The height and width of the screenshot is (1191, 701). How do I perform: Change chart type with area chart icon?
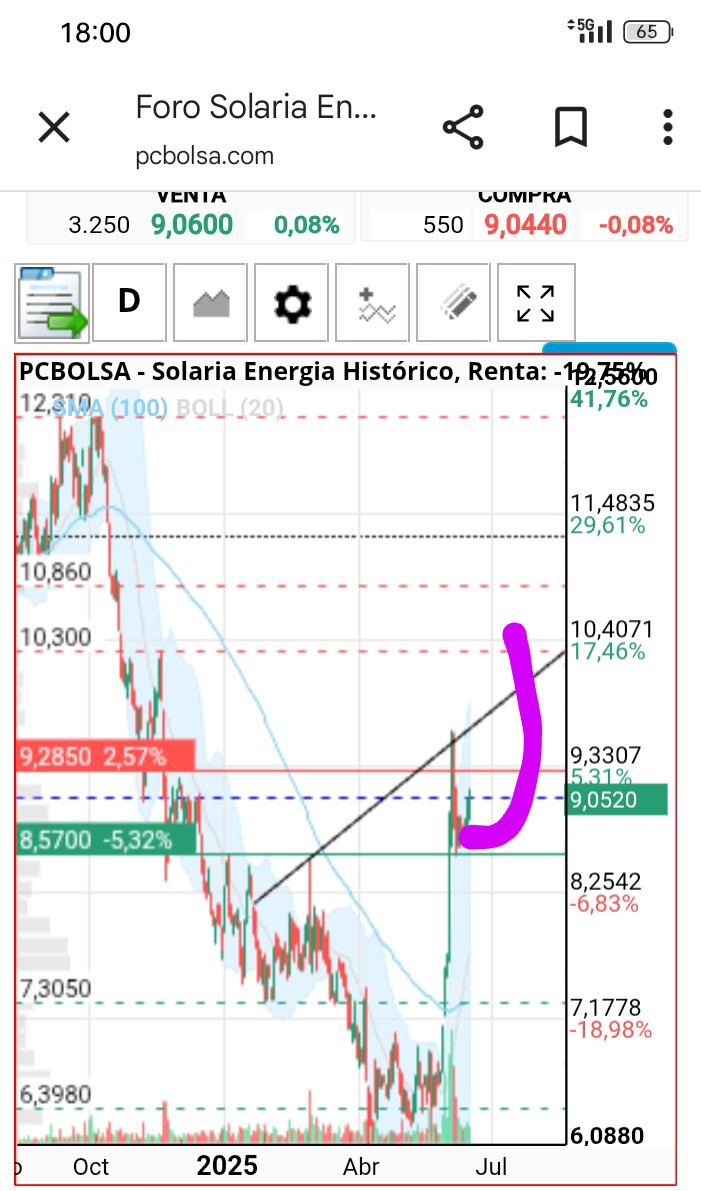(x=210, y=302)
